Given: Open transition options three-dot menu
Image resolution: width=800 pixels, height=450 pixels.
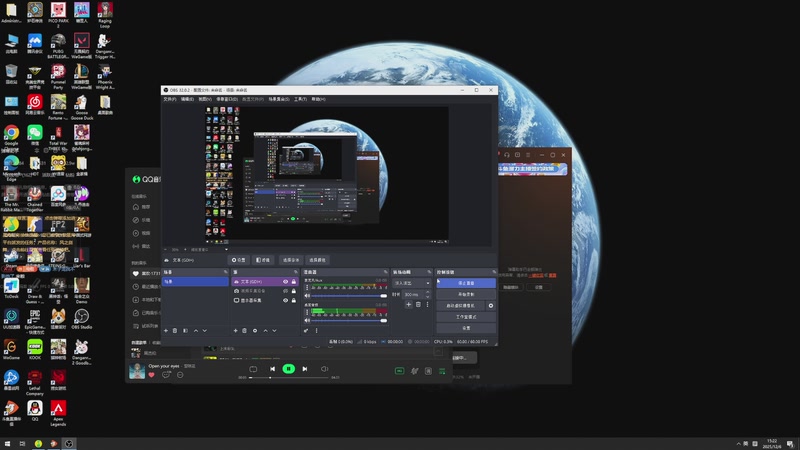Looking at the screenshot, I should pyautogui.click(x=428, y=305).
